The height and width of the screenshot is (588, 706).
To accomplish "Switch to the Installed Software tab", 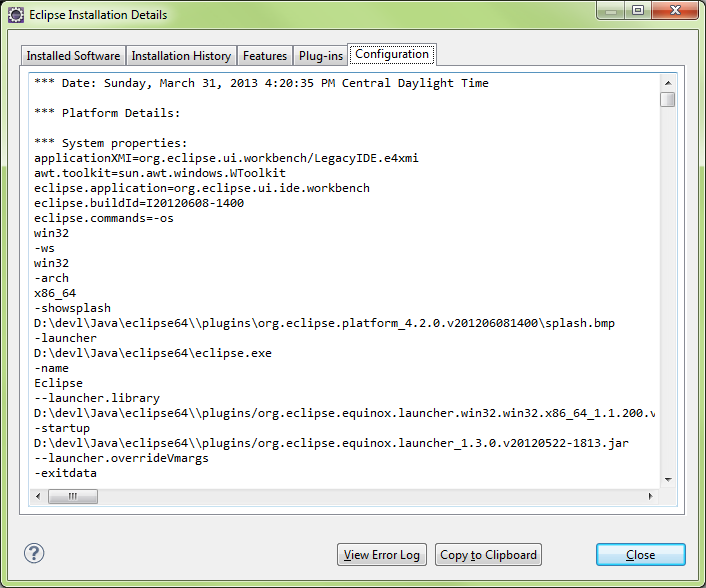I will (x=73, y=56).
